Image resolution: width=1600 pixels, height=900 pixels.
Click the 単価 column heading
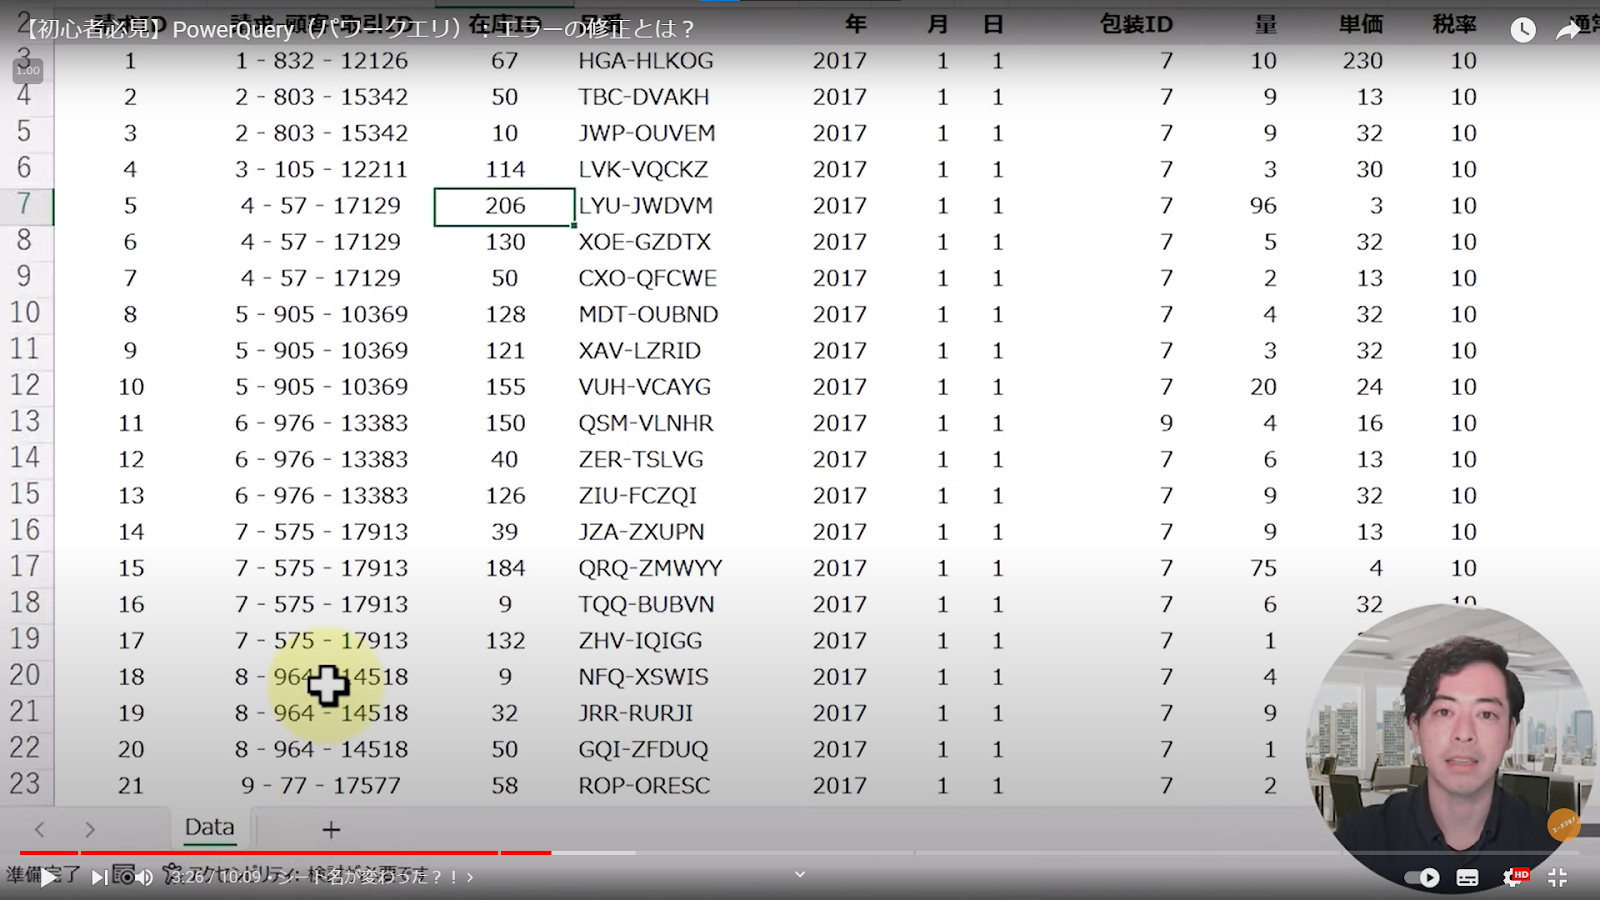[x=1361, y=24]
